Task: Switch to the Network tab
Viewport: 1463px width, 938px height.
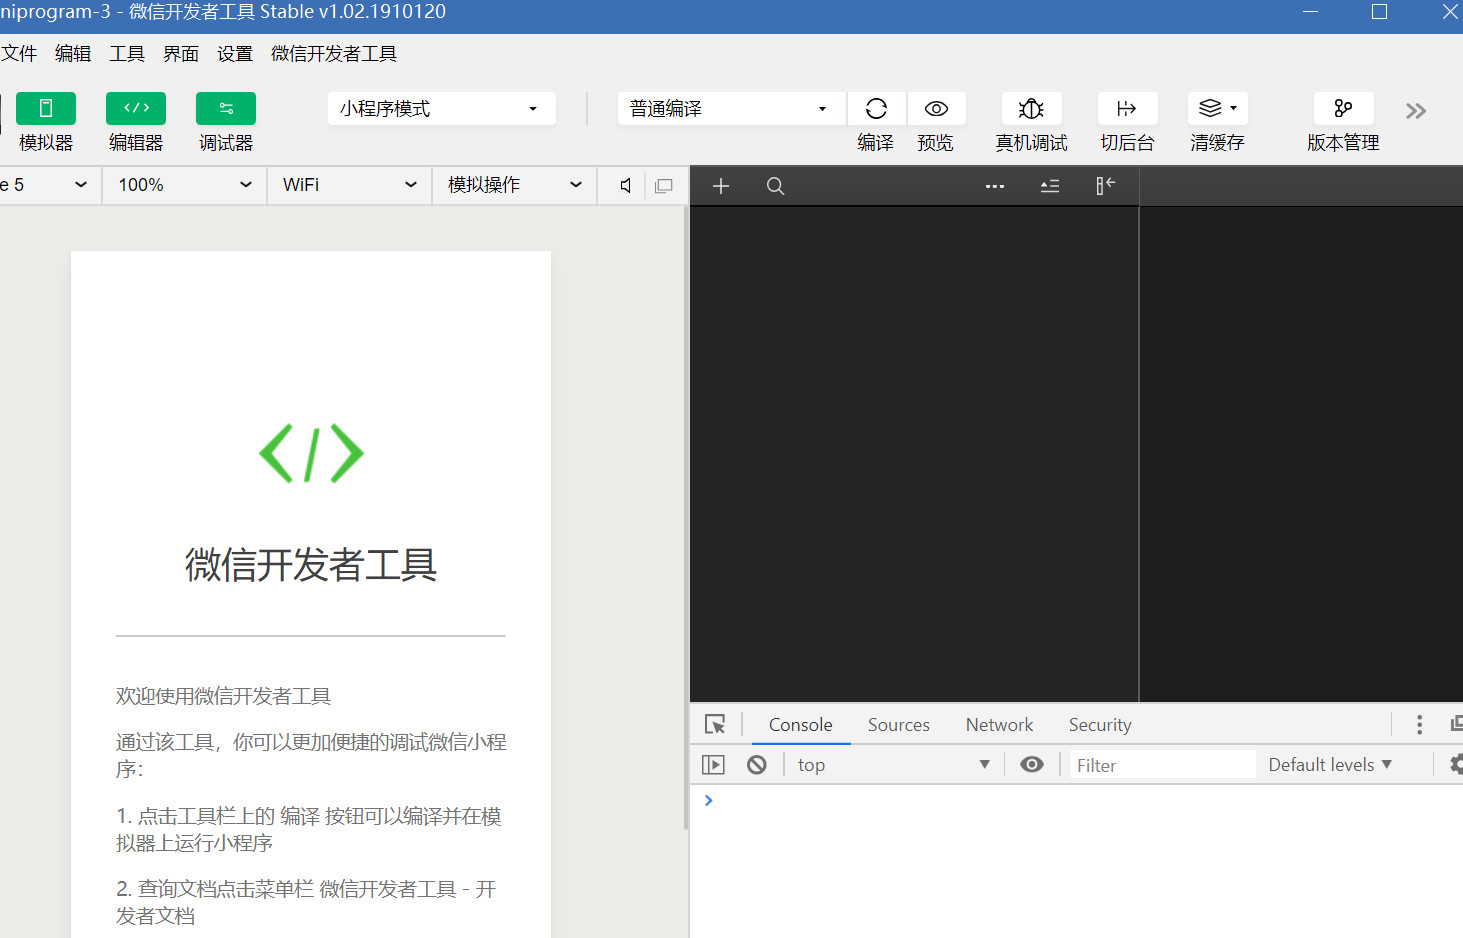Action: [x=999, y=725]
